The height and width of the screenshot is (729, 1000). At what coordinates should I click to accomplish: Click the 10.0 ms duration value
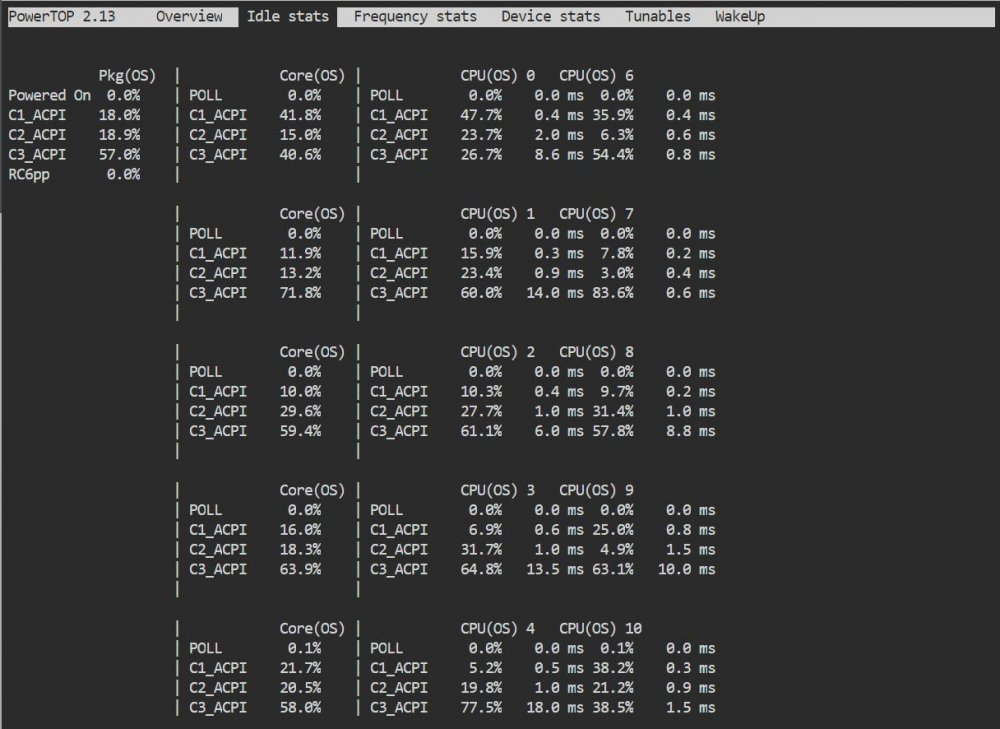(687, 570)
